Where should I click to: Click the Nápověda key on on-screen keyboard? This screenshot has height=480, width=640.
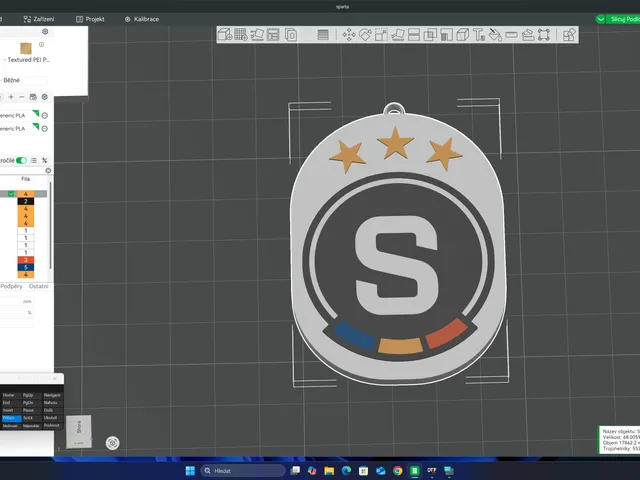[32, 426]
